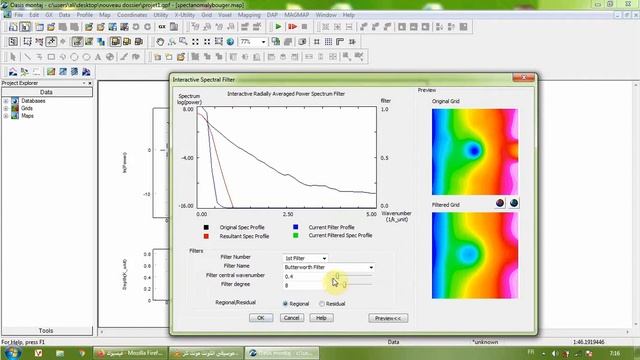The image size is (640, 360).
Task: Switch to the Data tab in Project Explorer
Action: click(47, 92)
